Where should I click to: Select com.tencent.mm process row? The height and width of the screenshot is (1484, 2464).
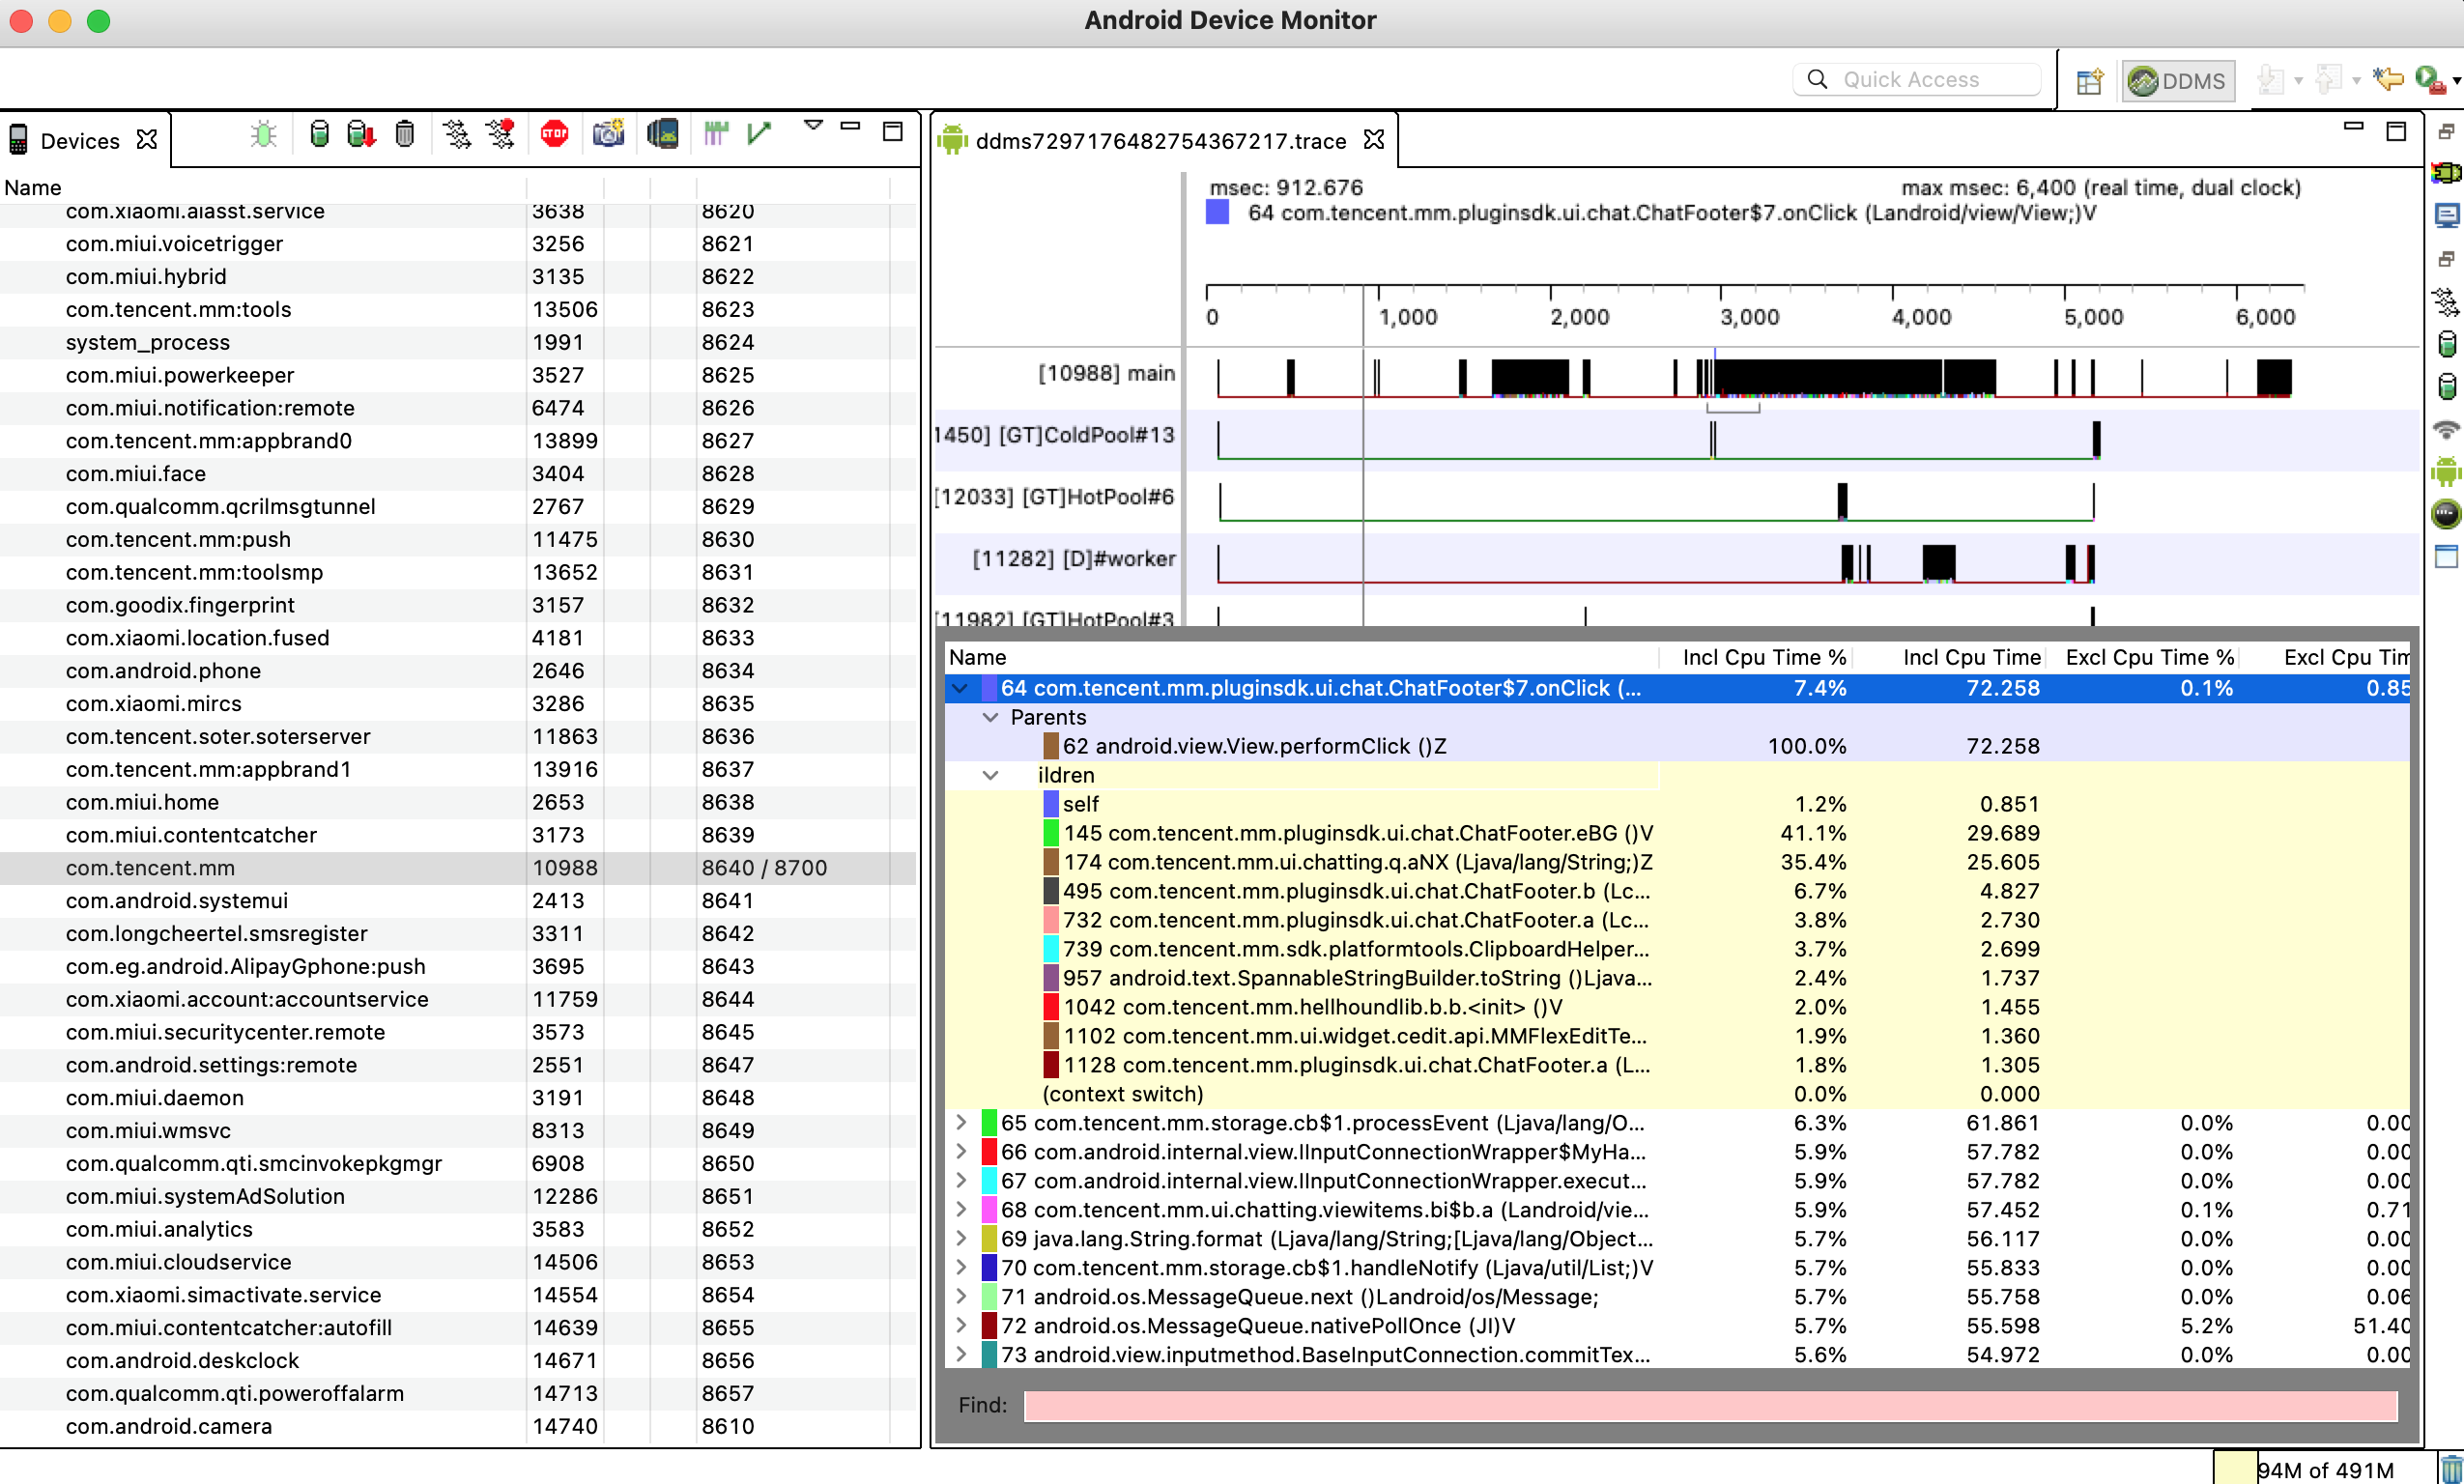[x=458, y=868]
